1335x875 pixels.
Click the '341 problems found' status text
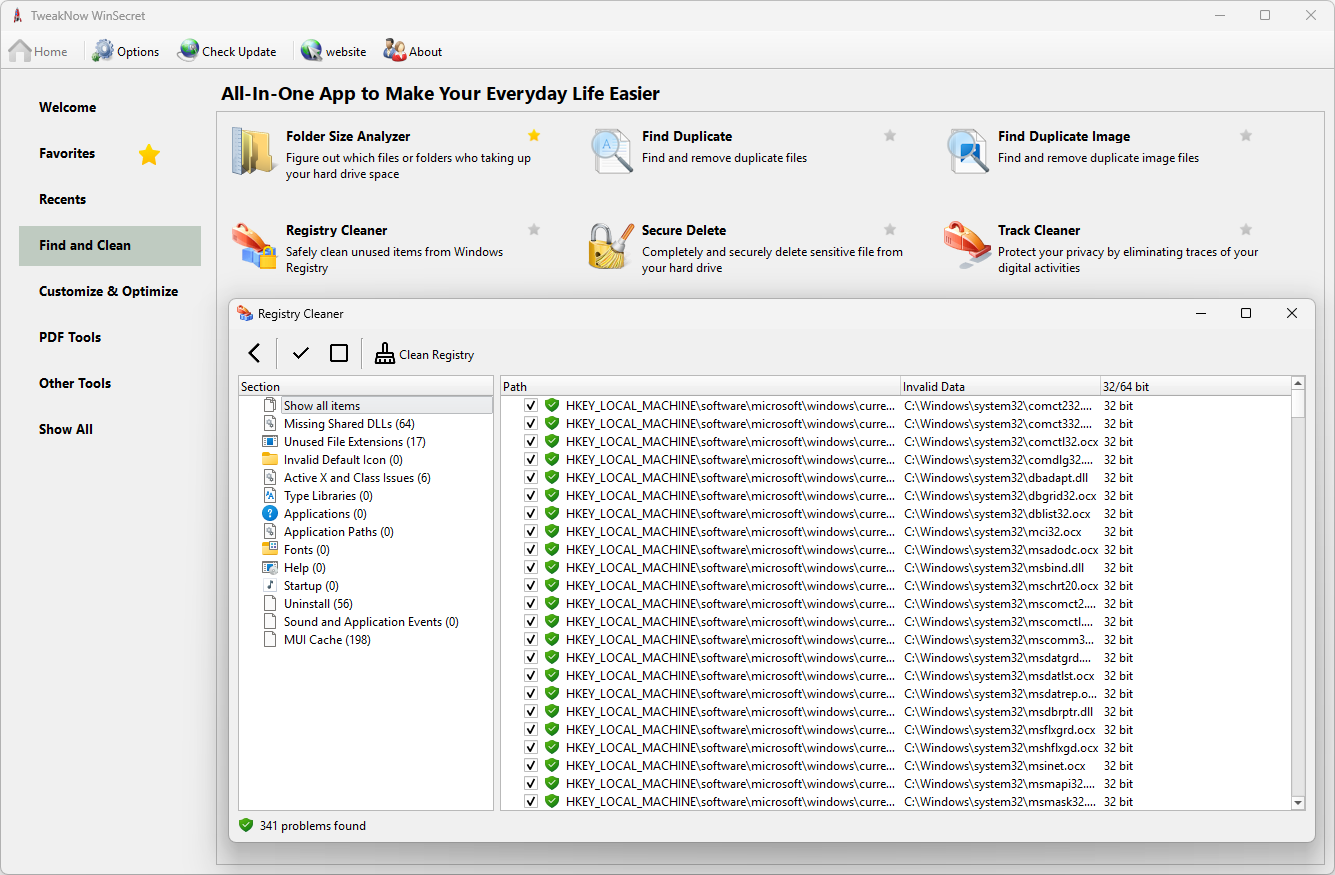(312, 826)
